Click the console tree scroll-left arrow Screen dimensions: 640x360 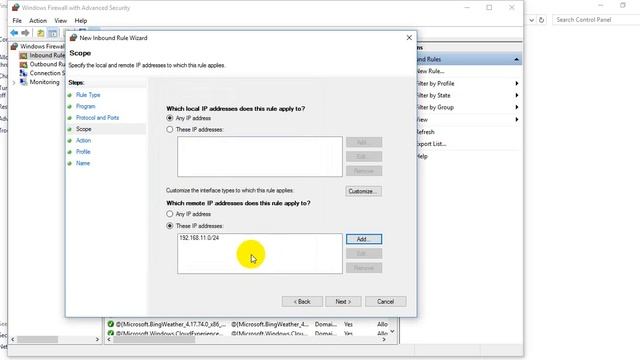(13, 339)
